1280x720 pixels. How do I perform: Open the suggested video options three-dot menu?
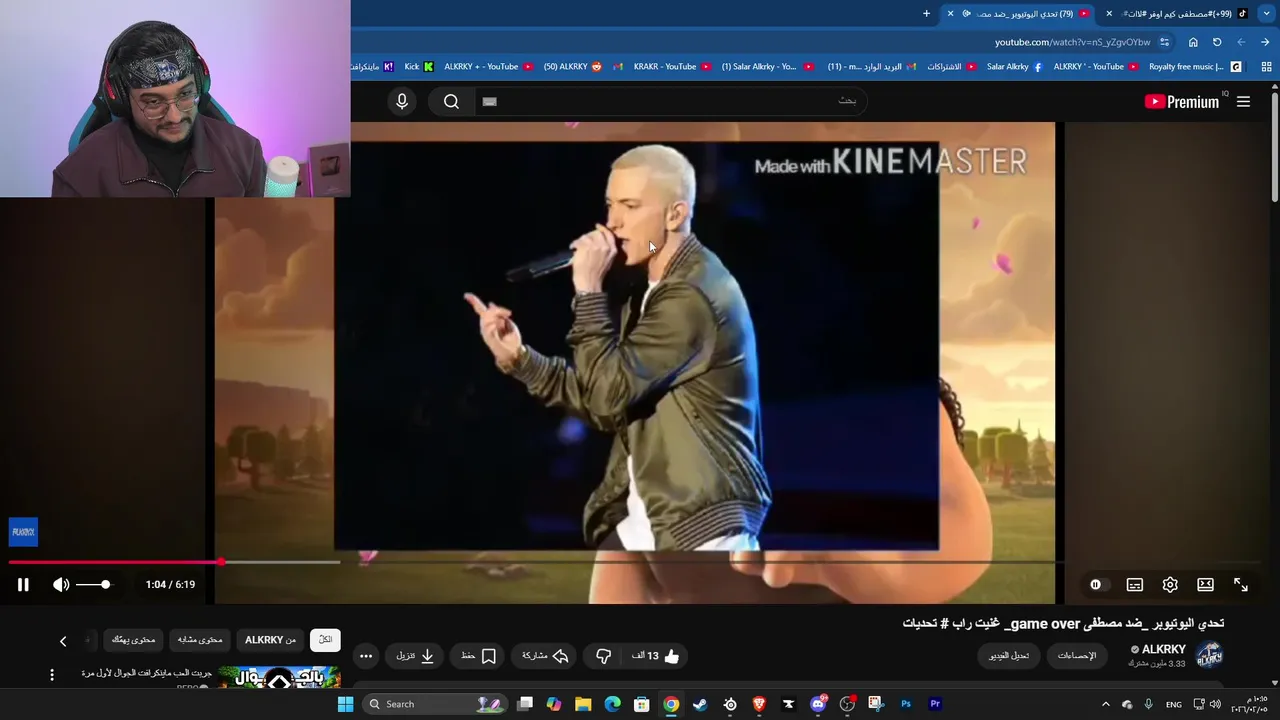coord(52,675)
